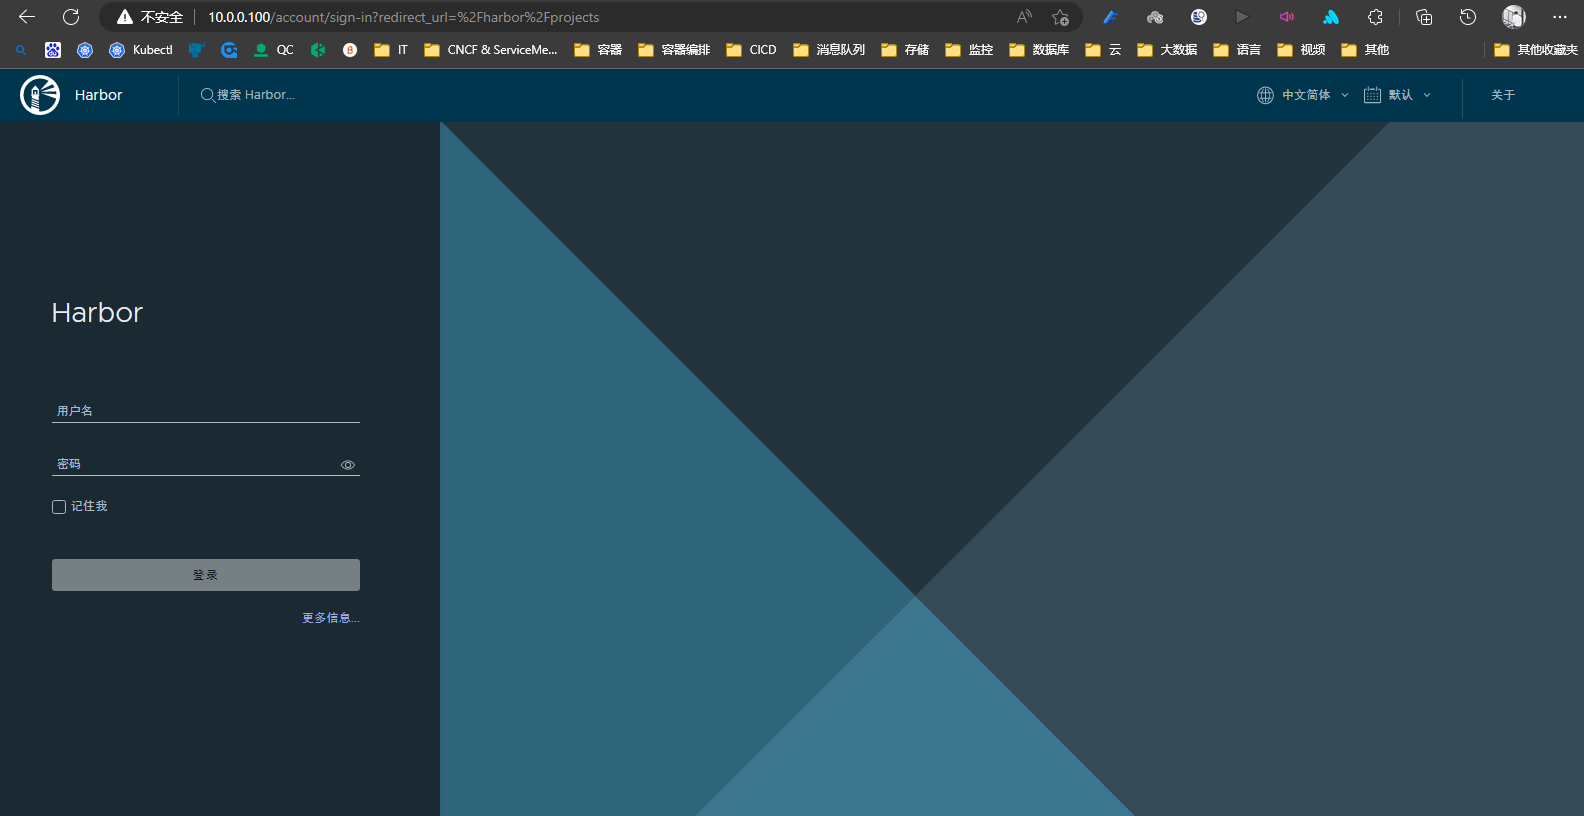The width and height of the screenshot is (1584, 816).
Task: Click the calendar icon beside 默认
Action: click(x=1372, y=95)
